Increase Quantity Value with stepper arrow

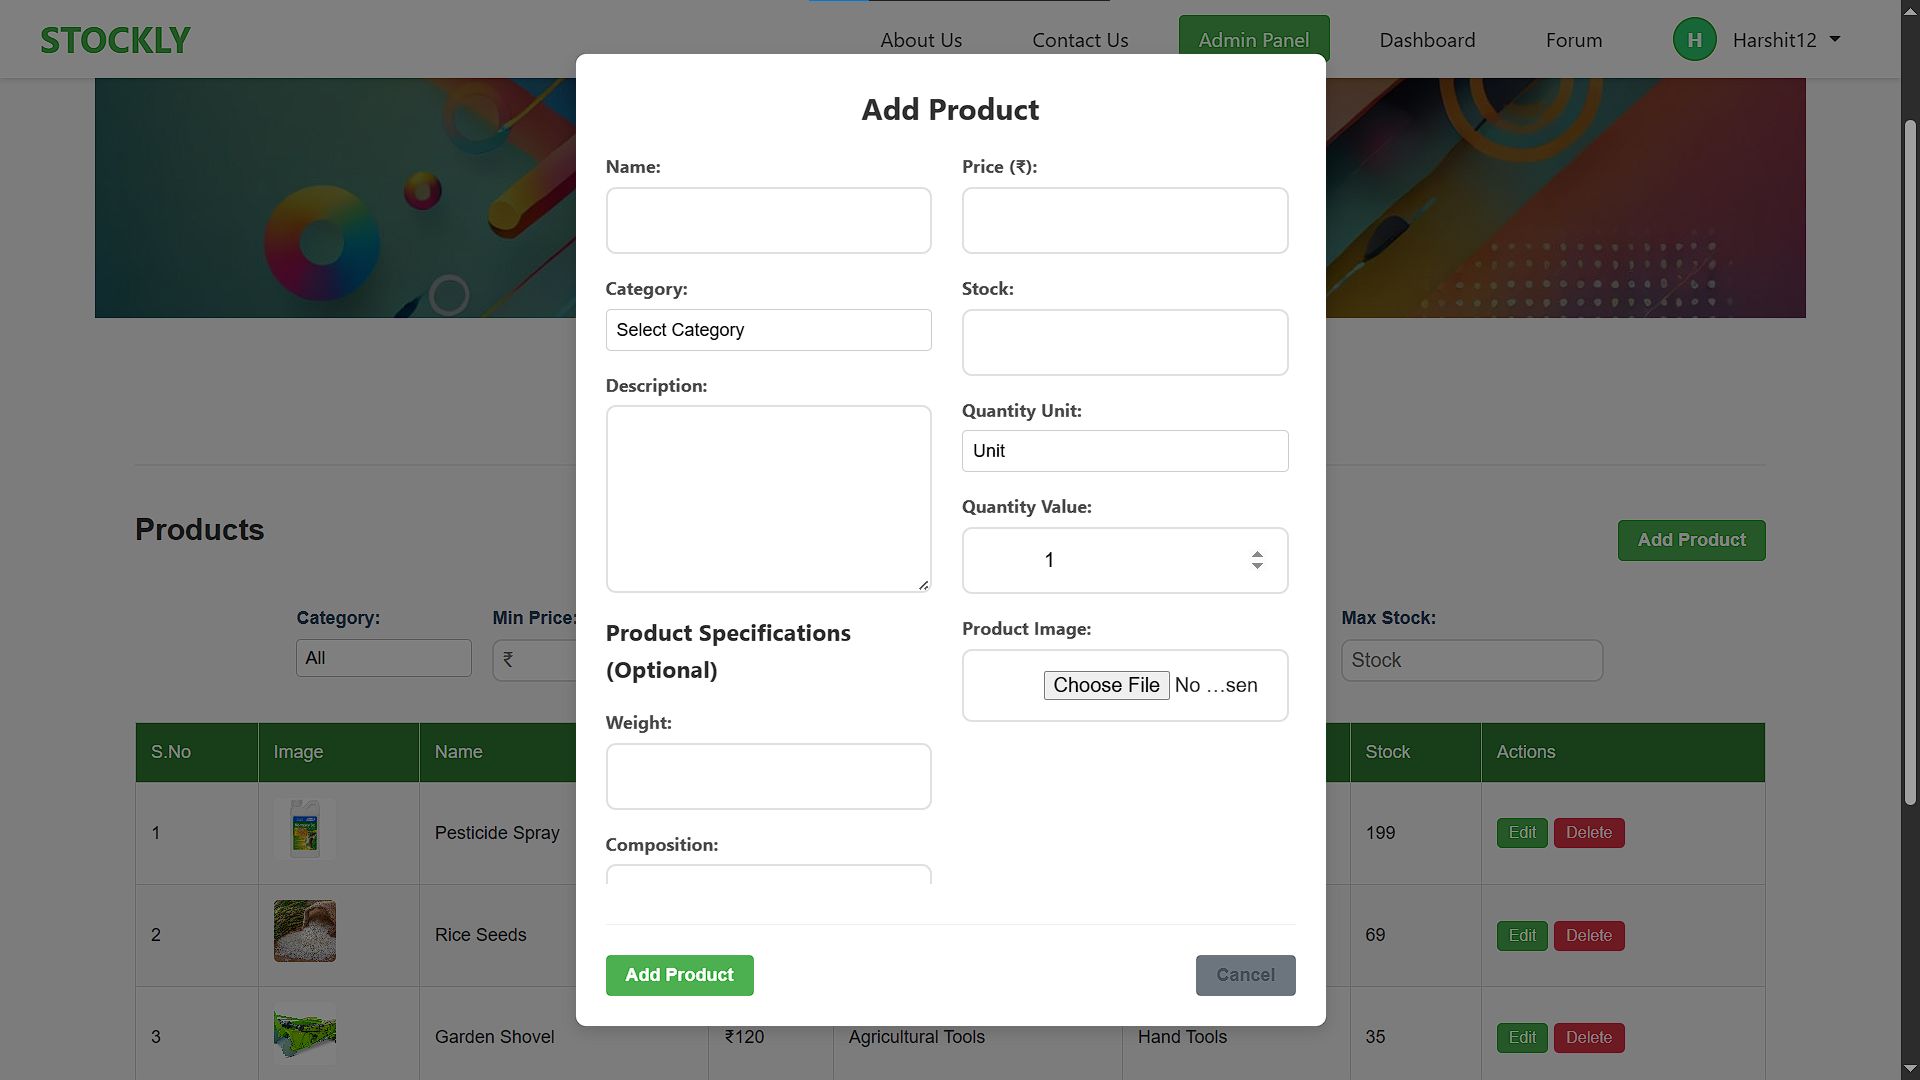pyautogui.click(x=1257, y=554)
